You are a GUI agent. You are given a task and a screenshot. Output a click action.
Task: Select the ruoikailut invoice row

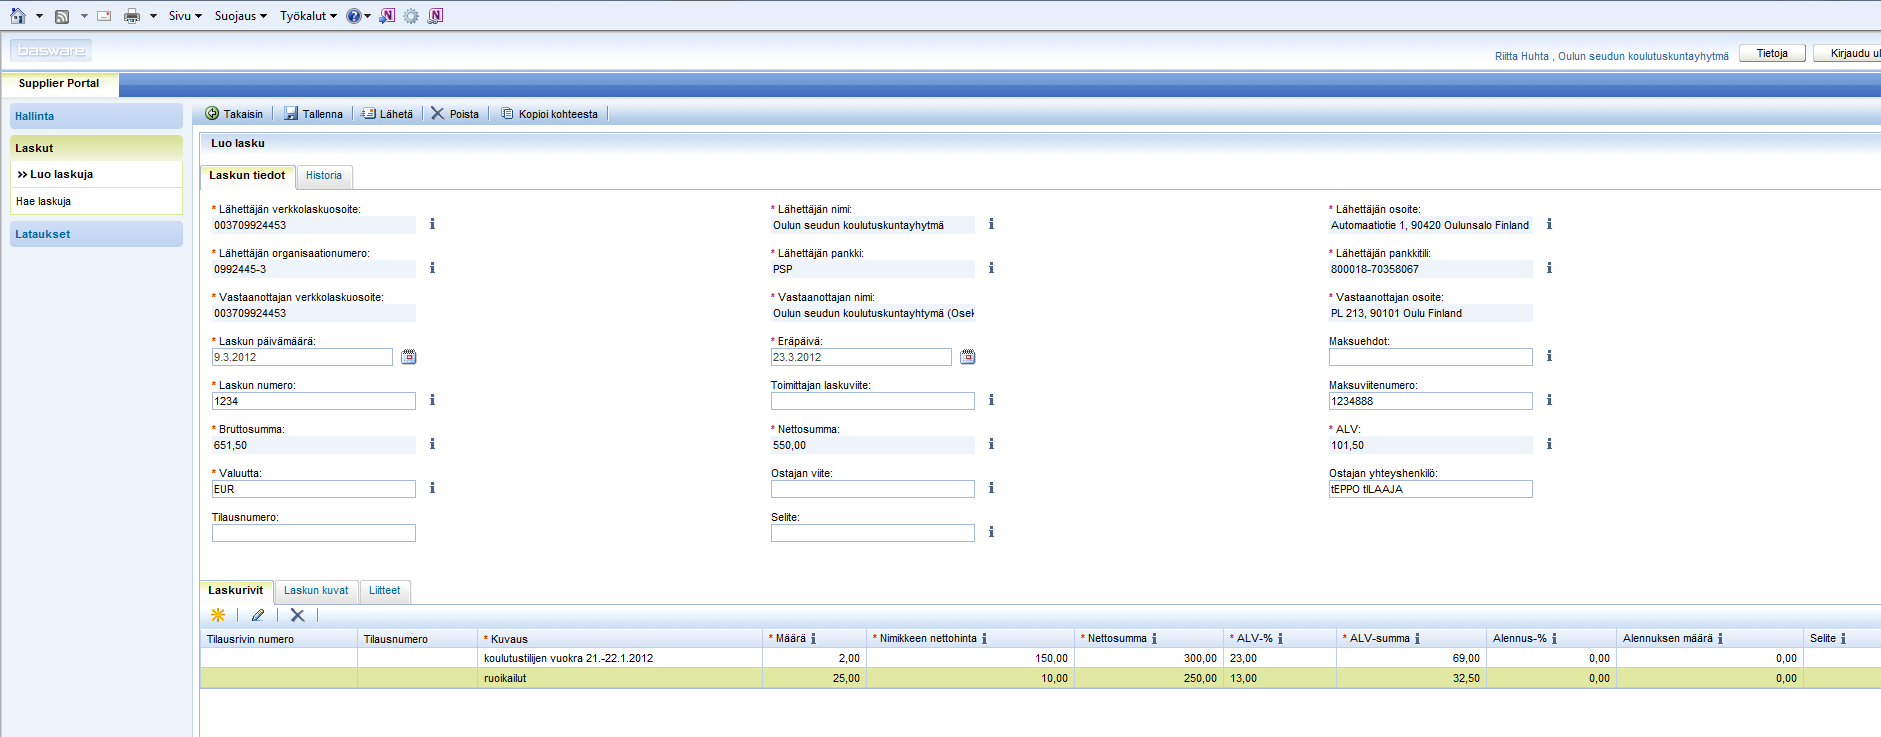[1040, 678]
